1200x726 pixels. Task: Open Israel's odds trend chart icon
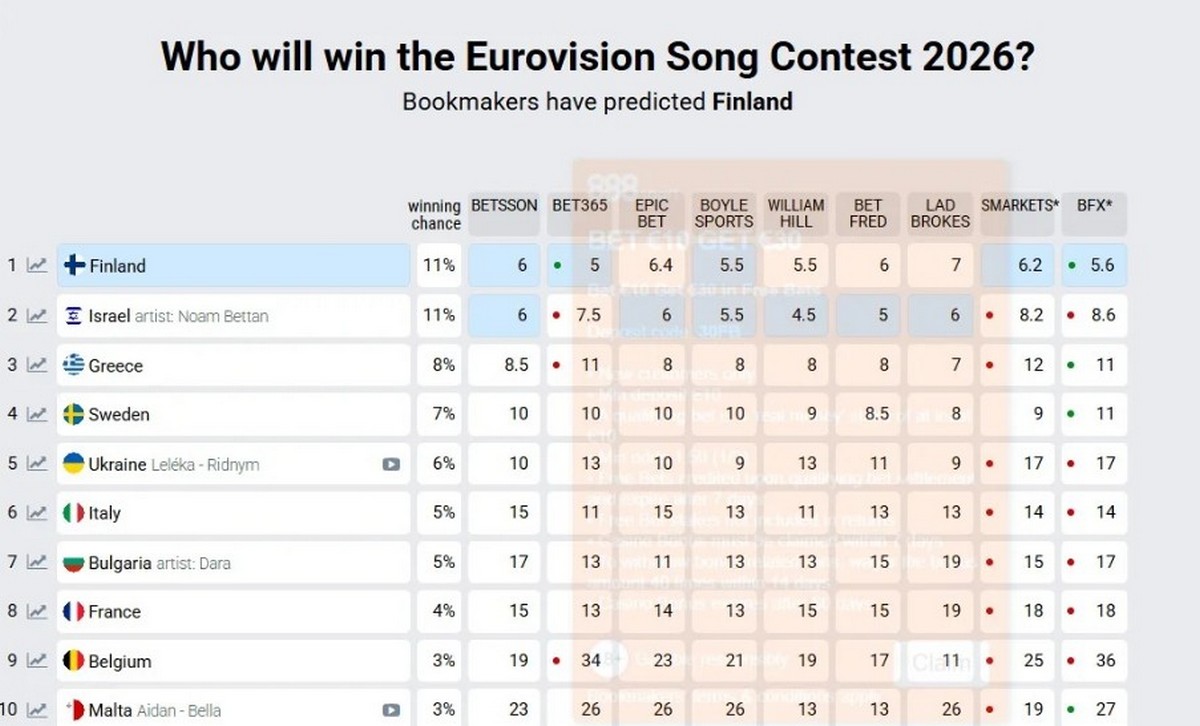37,316
